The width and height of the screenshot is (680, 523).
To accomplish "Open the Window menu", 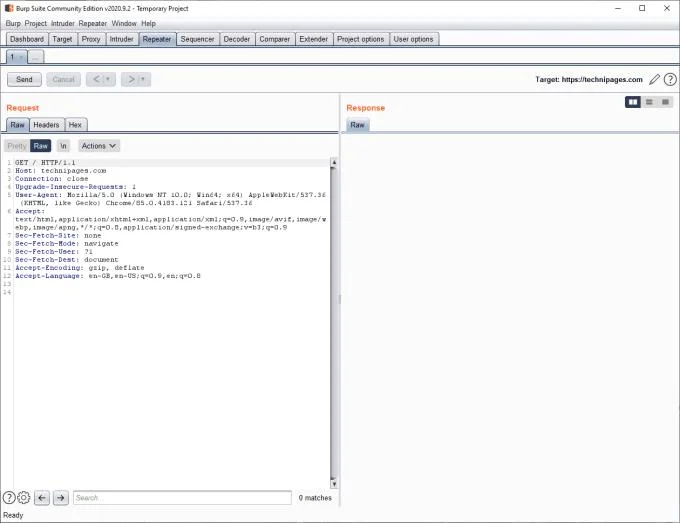I will pyautogui.click(x=124, y=23).
